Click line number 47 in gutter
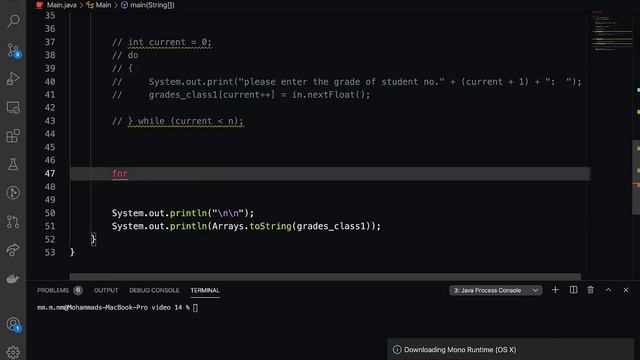Image resolution: width=640 pixels, height=360 pixels. point(50,173)
